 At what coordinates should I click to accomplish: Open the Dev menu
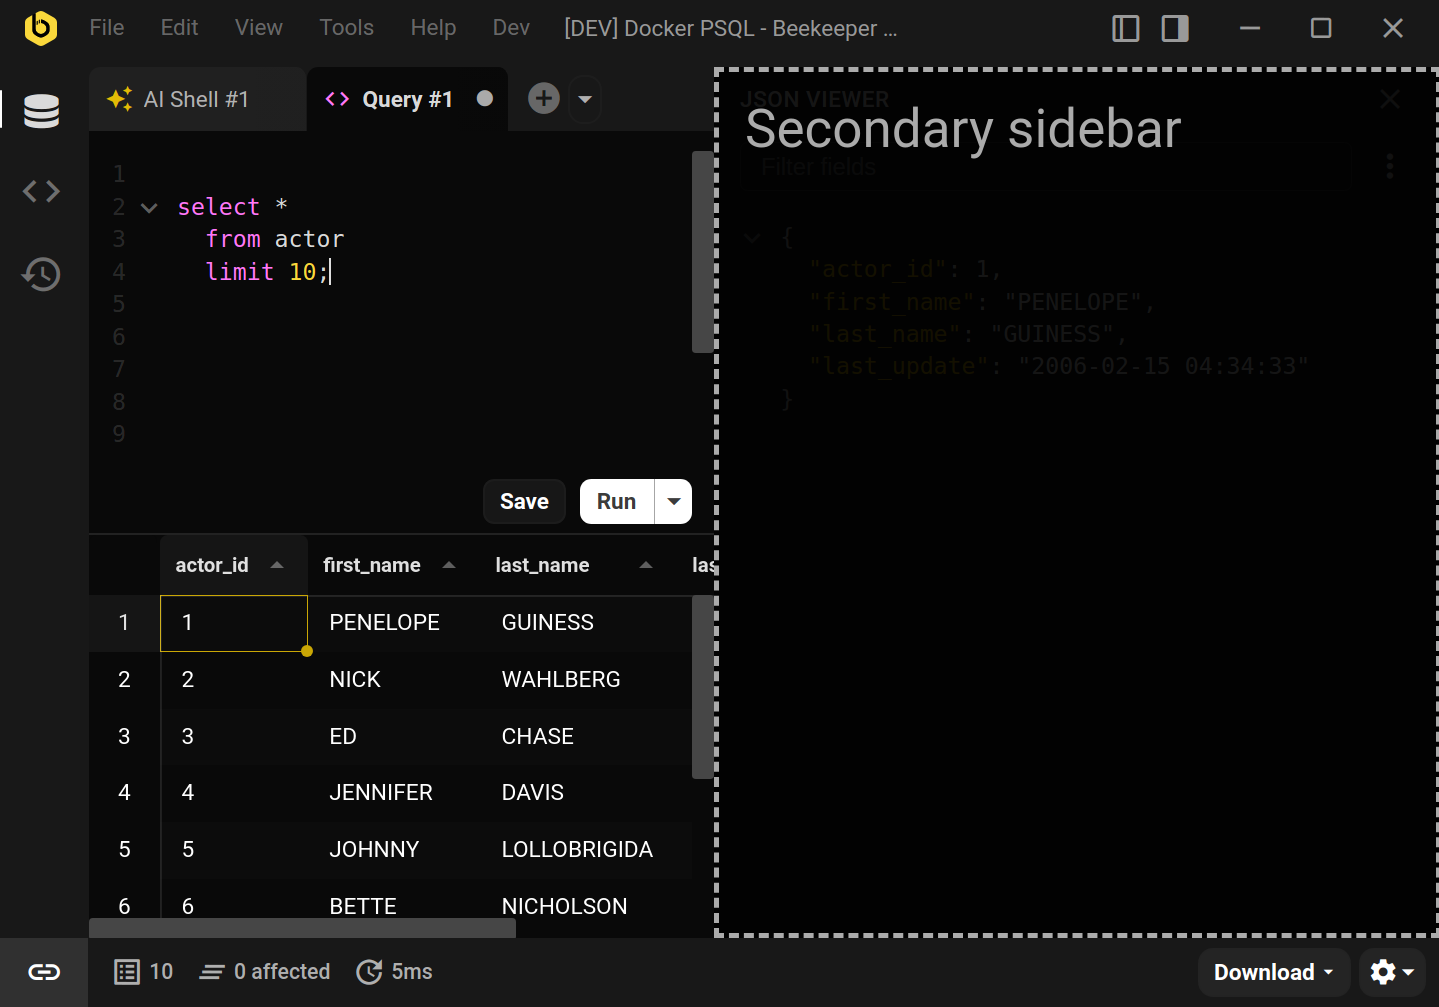[512, 28]
